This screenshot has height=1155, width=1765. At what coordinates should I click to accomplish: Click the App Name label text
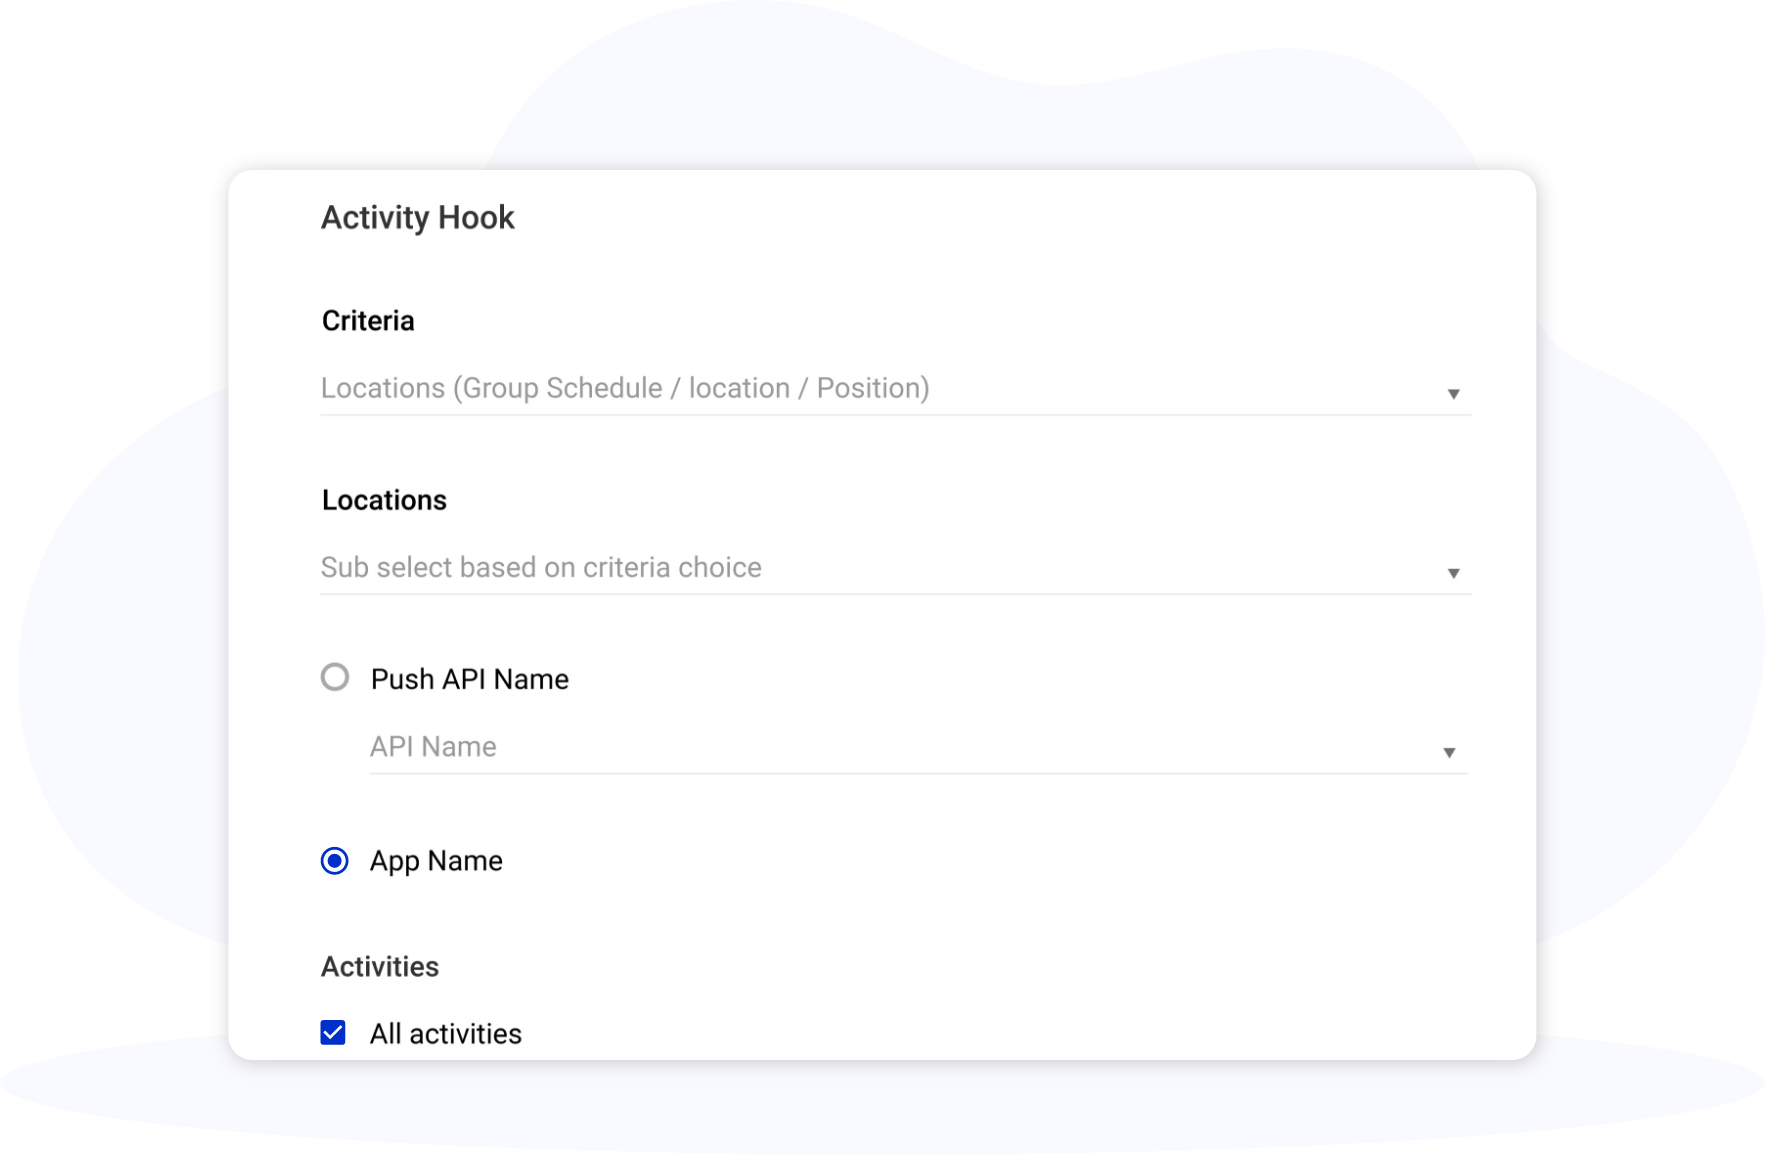(x=436, y=861)
